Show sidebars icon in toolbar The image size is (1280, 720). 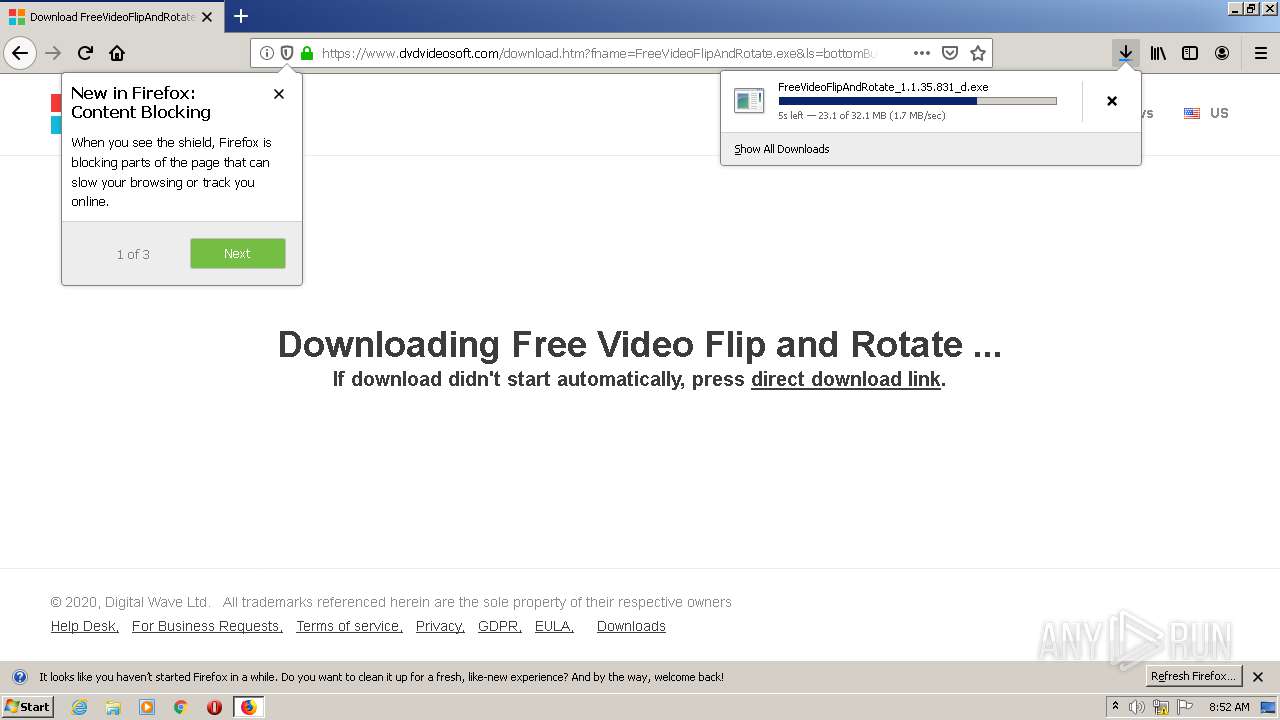(1190, 53)
